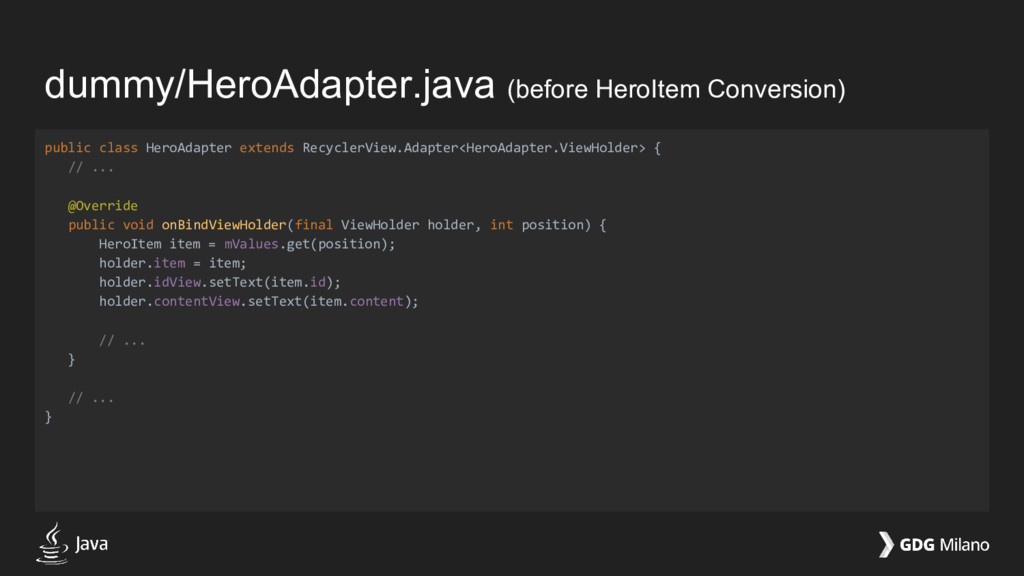
Task: Click the 'int' keyword before position
Action: click(x=502, y=225)
